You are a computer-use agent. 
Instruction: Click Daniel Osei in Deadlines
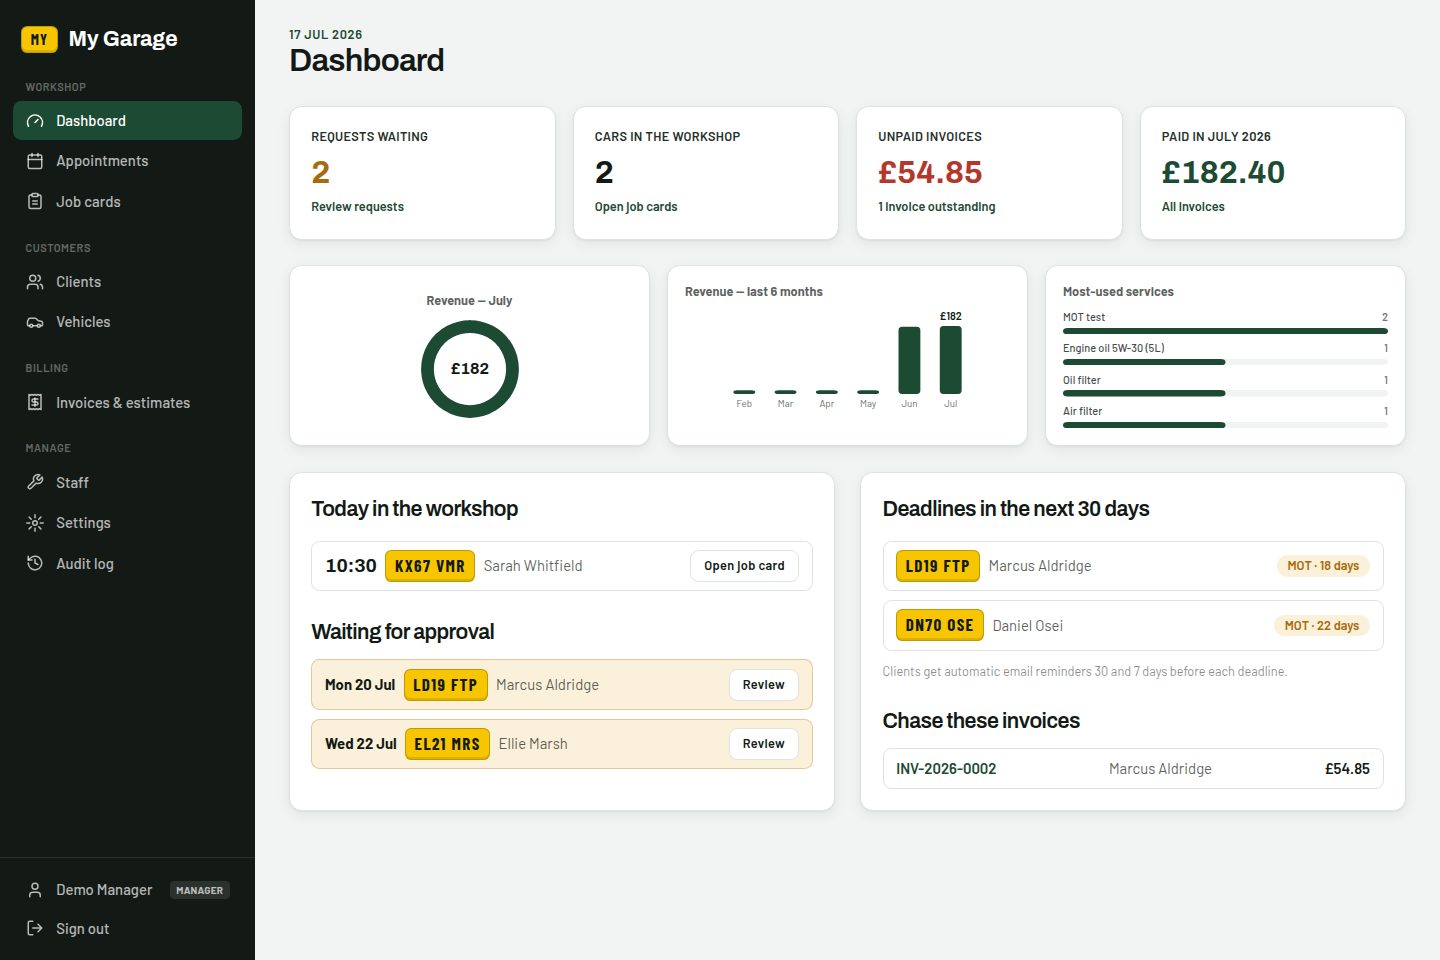[x=1028, y=626]
